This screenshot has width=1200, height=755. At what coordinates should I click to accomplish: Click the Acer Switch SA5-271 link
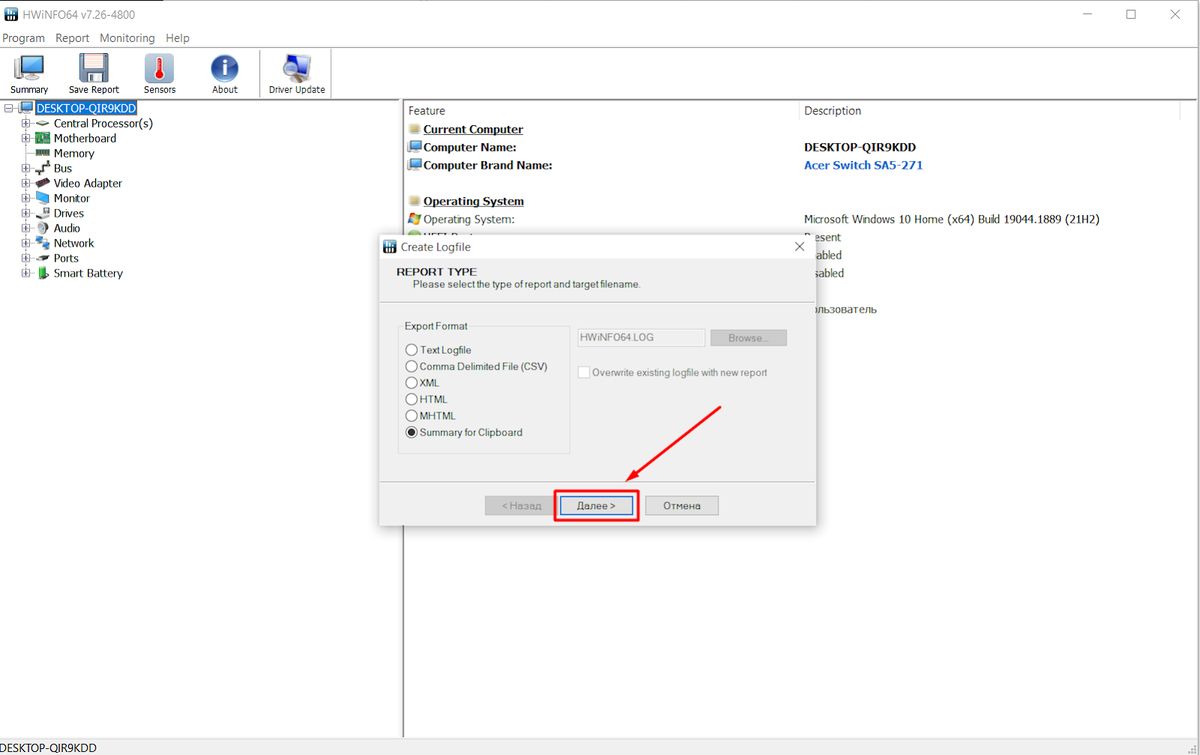click(863, 166)
